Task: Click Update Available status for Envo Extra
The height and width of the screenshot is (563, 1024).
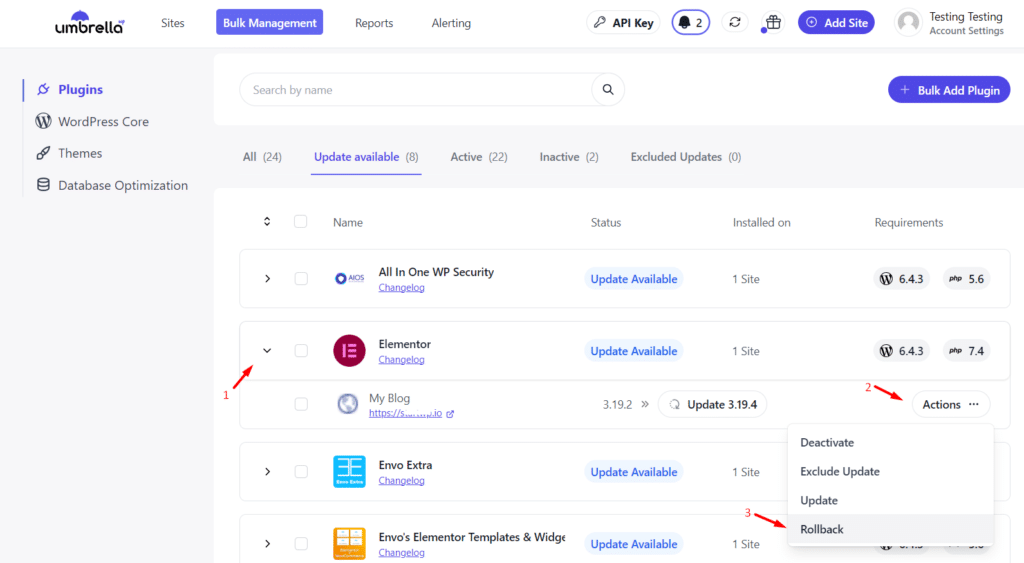Action: pyautogui.click(x=633, y=472)
